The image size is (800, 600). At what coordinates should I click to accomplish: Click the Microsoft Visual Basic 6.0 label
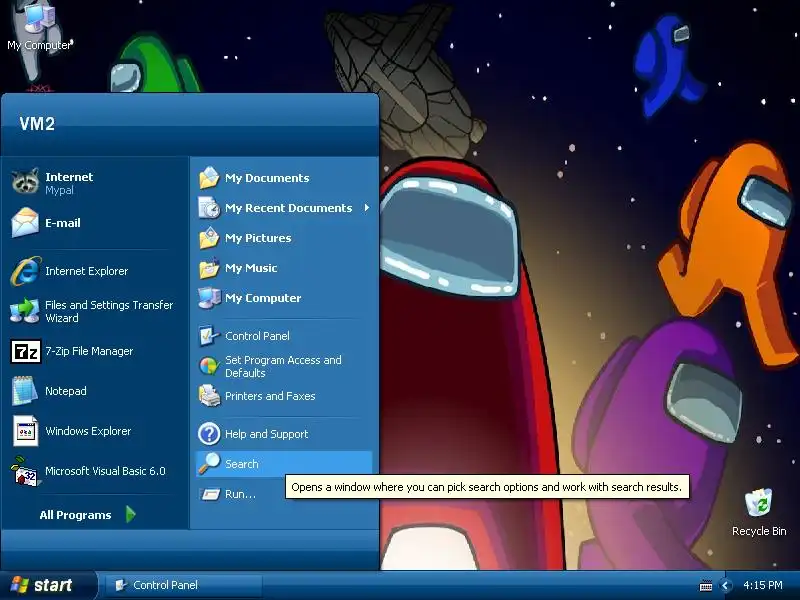click(106, 471)
